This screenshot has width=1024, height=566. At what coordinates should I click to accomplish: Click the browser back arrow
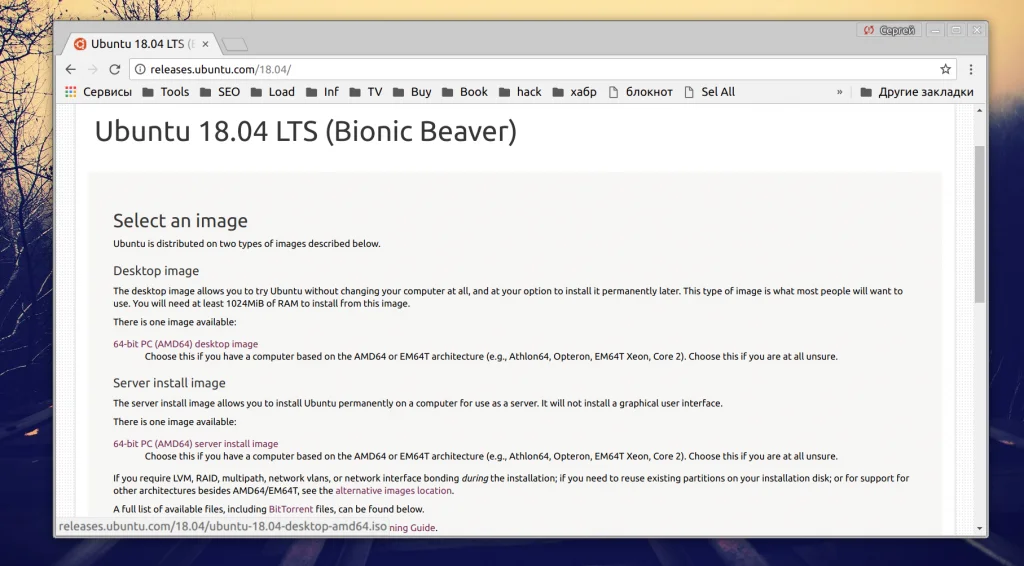(x=70, y=69)
